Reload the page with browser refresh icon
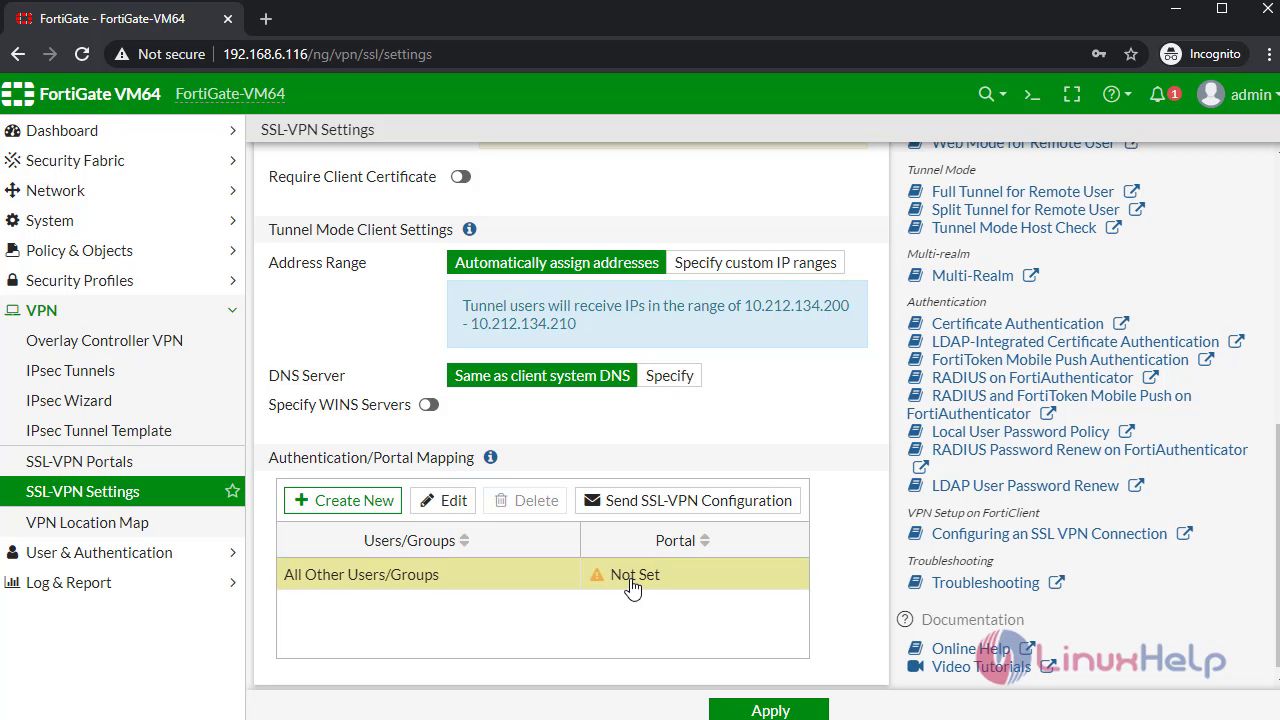1280x720 pixels. coord(82,54)
